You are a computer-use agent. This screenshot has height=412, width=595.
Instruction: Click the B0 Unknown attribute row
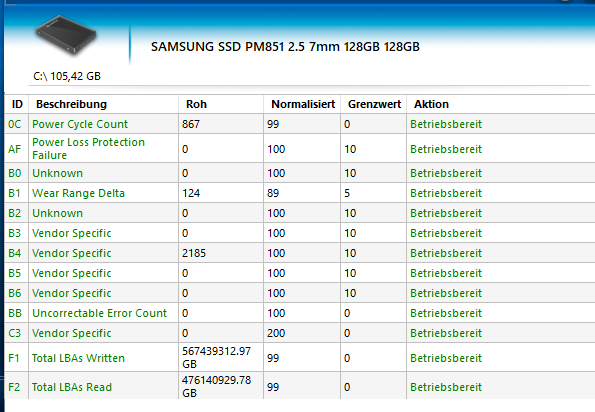pyautogui.click(x=300, y=173)
